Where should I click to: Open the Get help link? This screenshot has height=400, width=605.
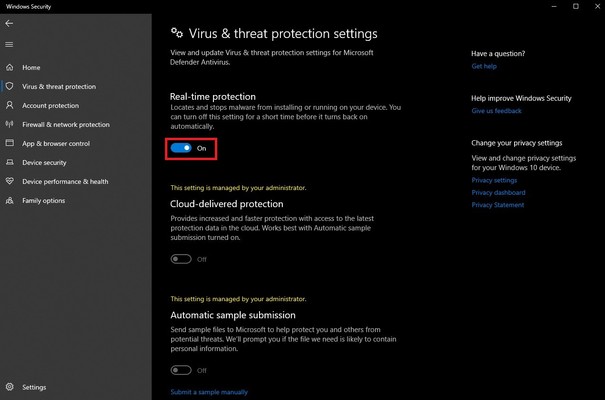(484, 66)
